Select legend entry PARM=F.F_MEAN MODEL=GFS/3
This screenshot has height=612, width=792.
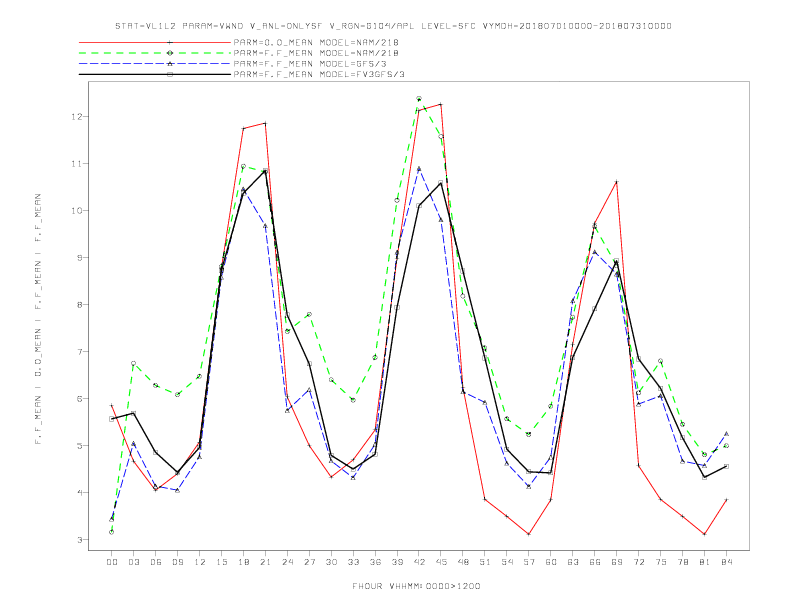(x=310, y=64)
